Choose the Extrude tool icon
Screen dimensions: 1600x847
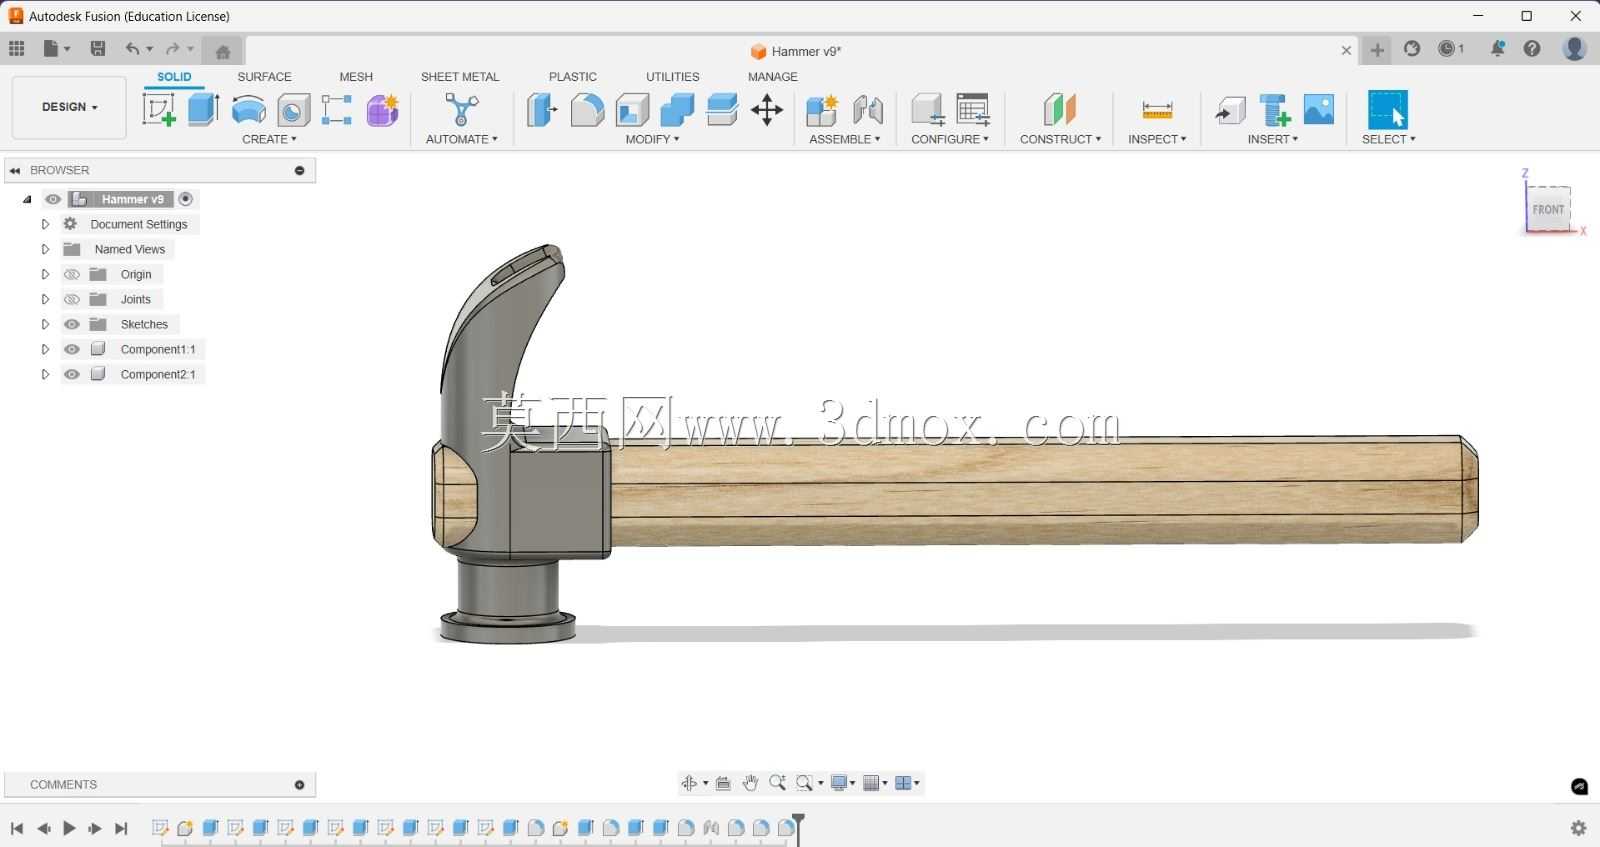tap(204, 109)
